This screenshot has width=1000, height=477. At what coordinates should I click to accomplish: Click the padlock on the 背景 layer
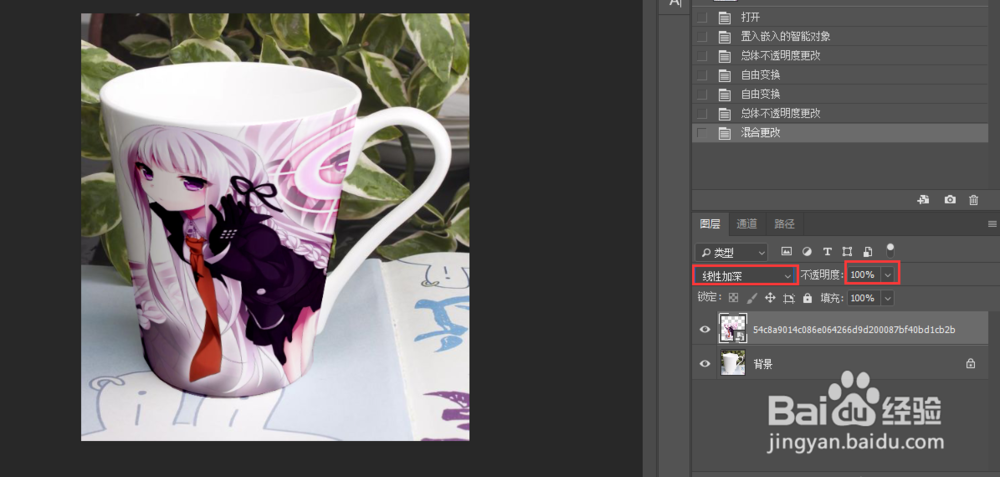(970, 363)
